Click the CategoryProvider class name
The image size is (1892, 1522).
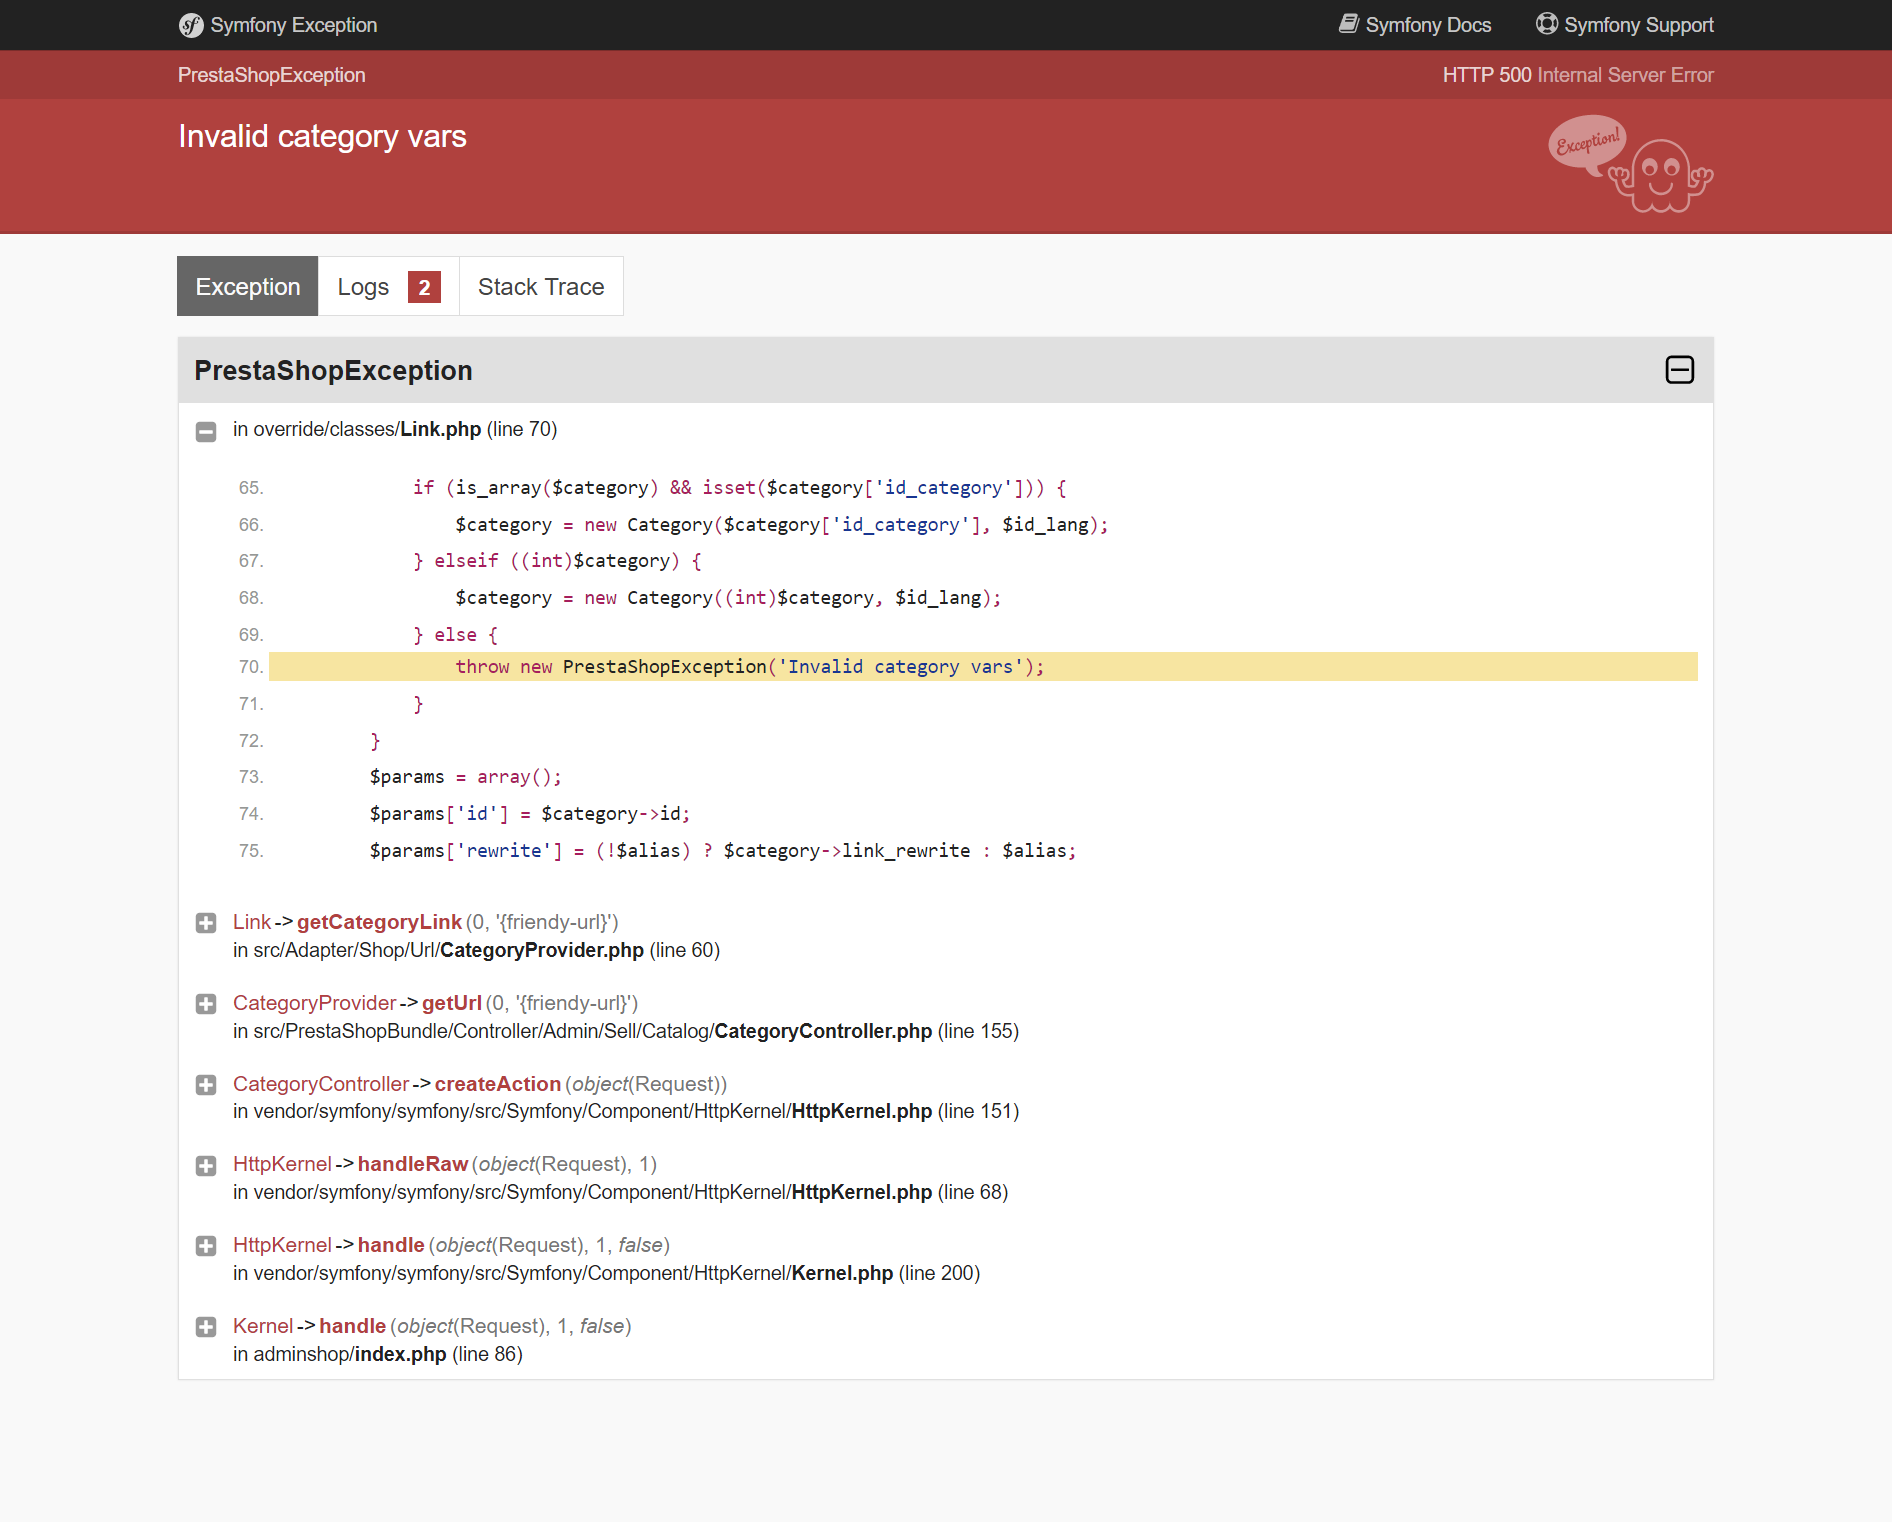pos(315,1003)
